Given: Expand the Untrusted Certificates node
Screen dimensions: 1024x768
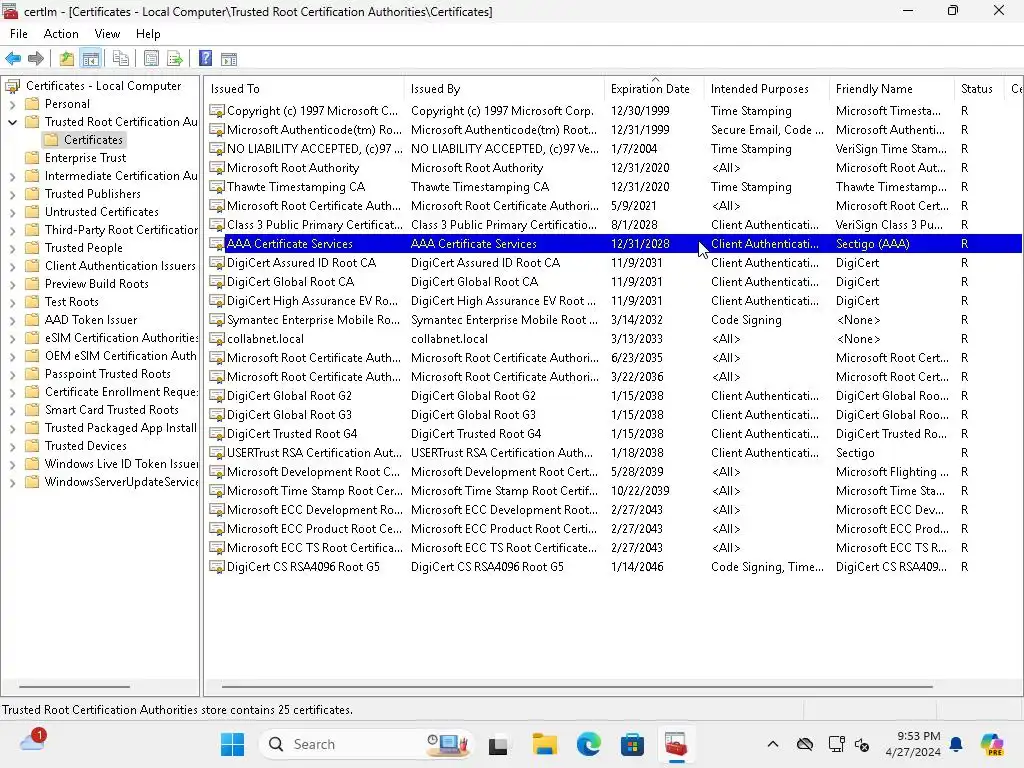Looking at the screenshot, I should (12, 212).
